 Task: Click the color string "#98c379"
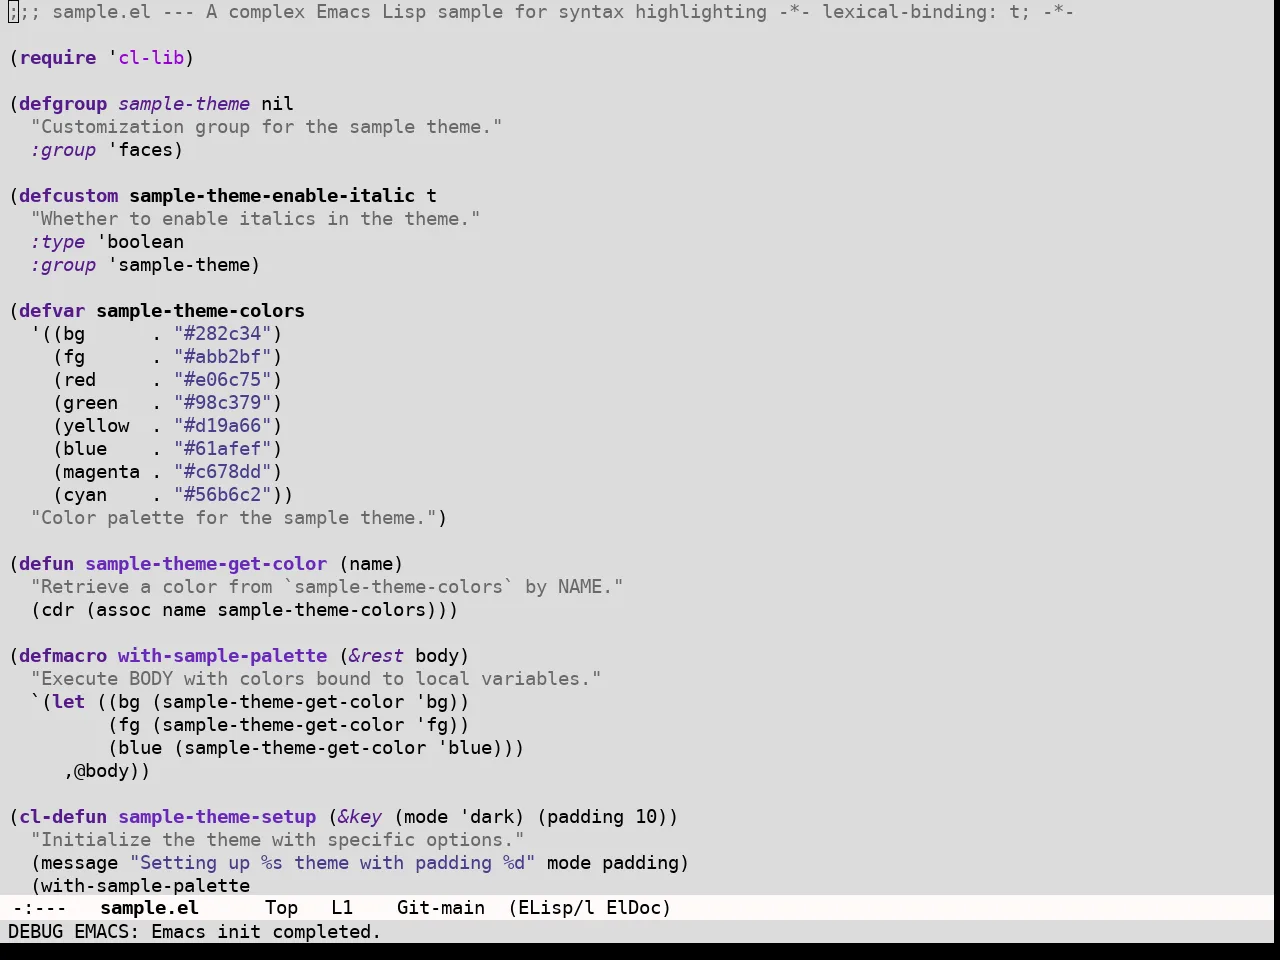click(223, 403)
